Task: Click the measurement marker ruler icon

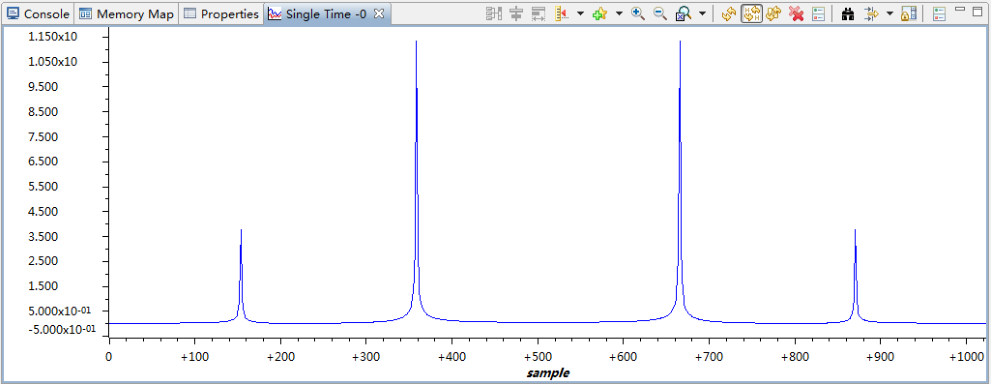Action: click(561, 14)
